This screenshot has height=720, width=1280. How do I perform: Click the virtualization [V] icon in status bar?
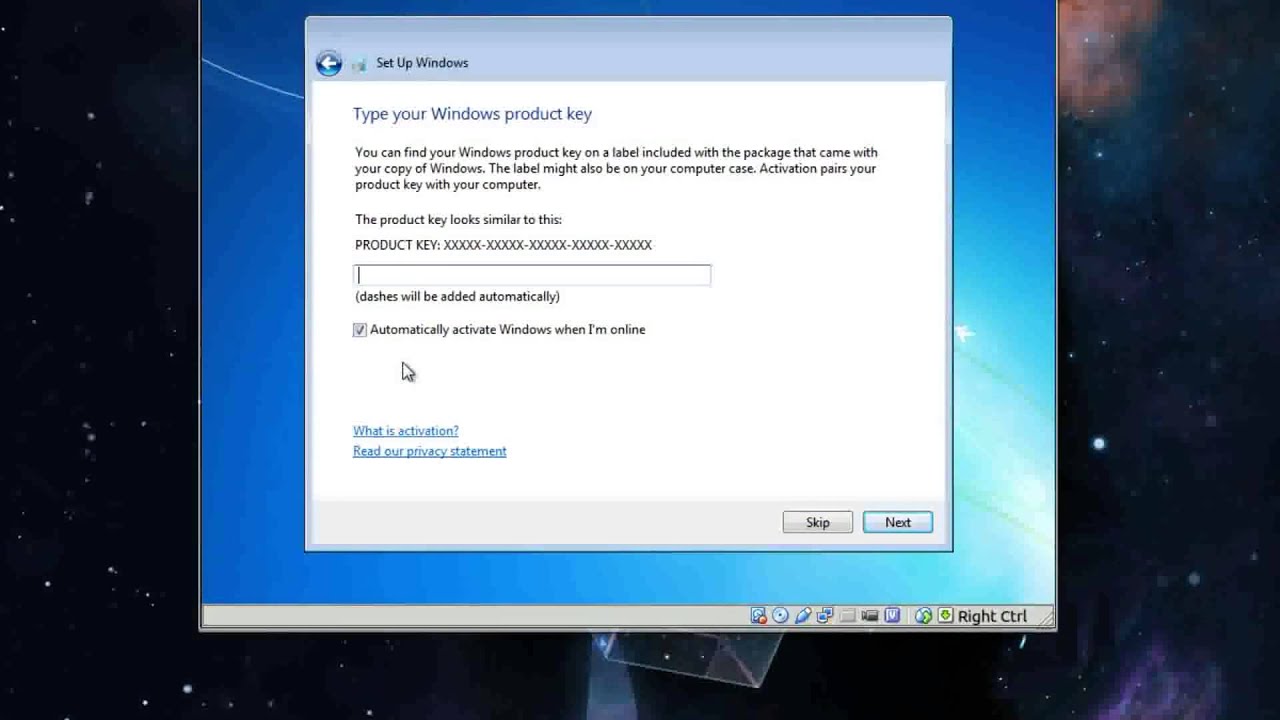tap(892, 616)
